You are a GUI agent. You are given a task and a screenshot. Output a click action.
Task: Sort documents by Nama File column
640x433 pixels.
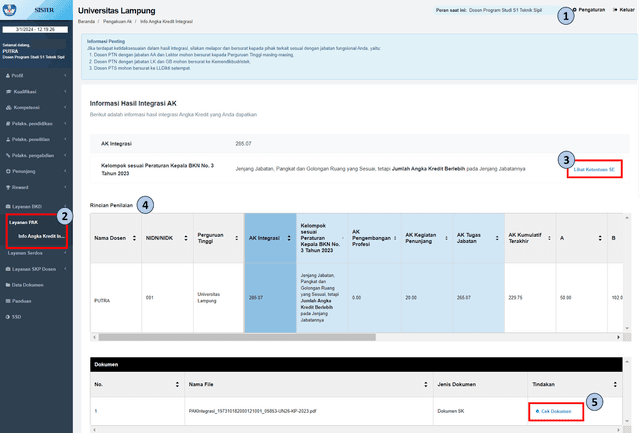click(x=426, y=384)
